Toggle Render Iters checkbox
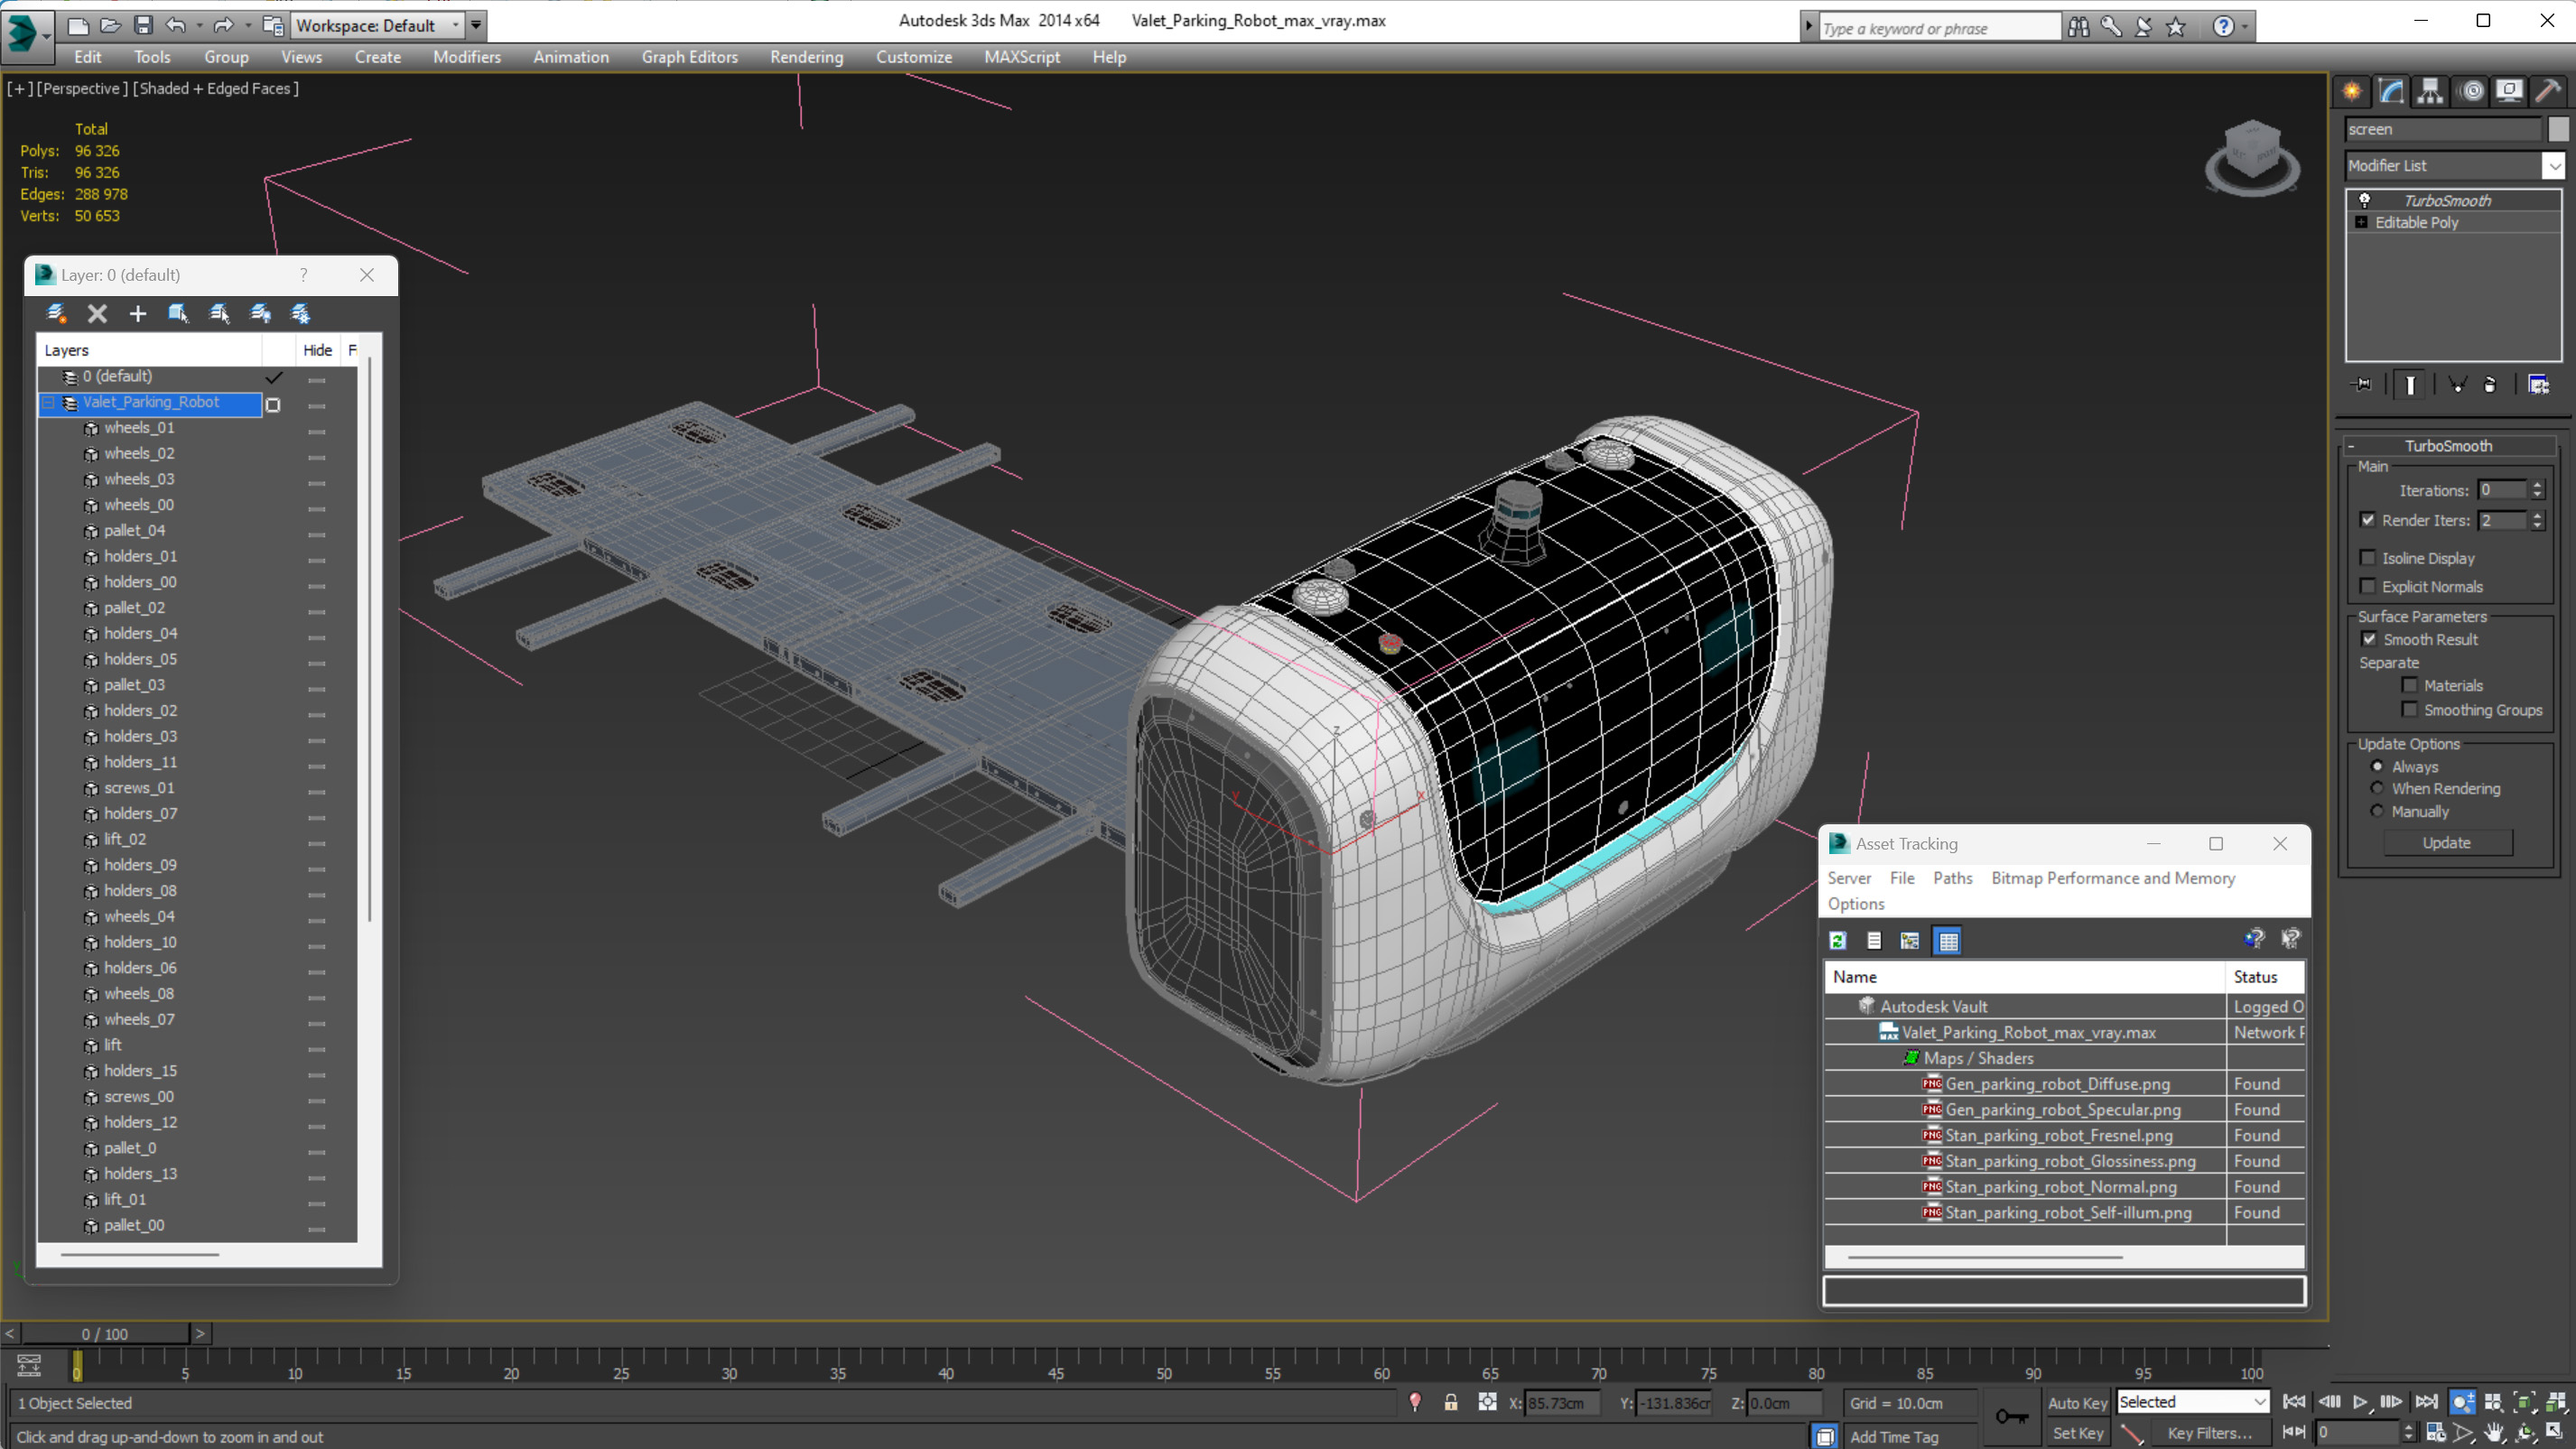 tap(2367, 519)
